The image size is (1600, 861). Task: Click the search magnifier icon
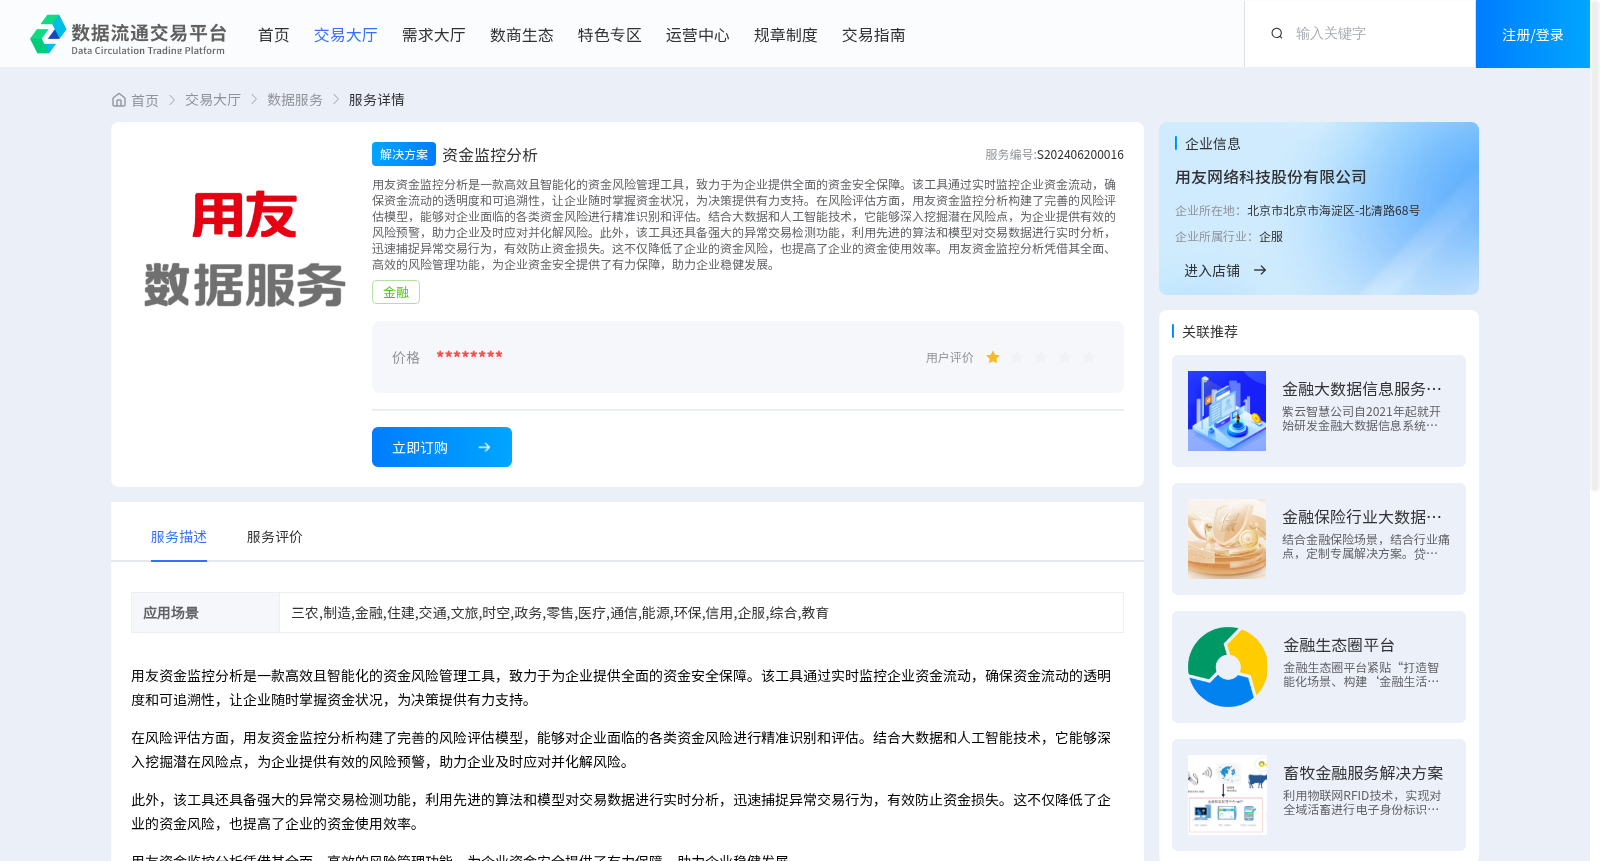(x=1277, y=34)
